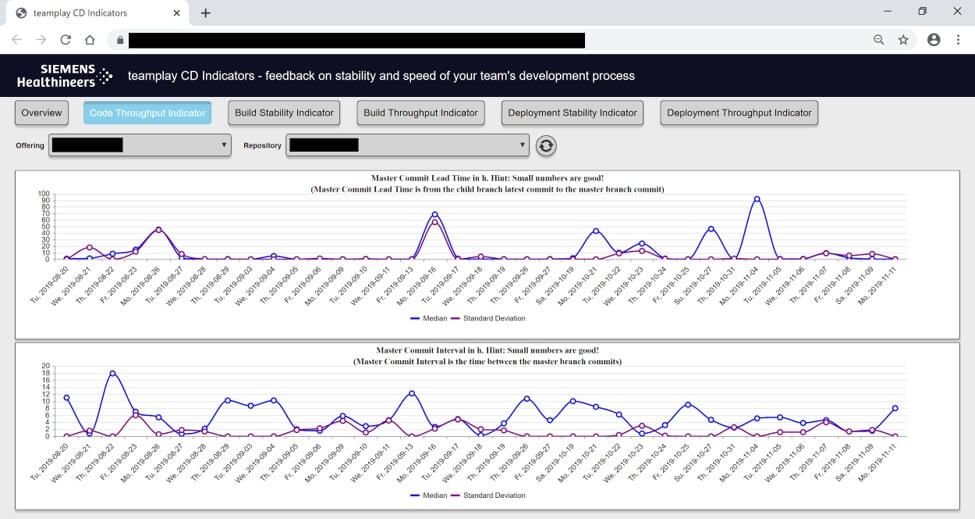Open Deployment Throughput Indicator tab
Viewport: 975px width, 519px height.
pyautogui.click(x=739, y=113)
